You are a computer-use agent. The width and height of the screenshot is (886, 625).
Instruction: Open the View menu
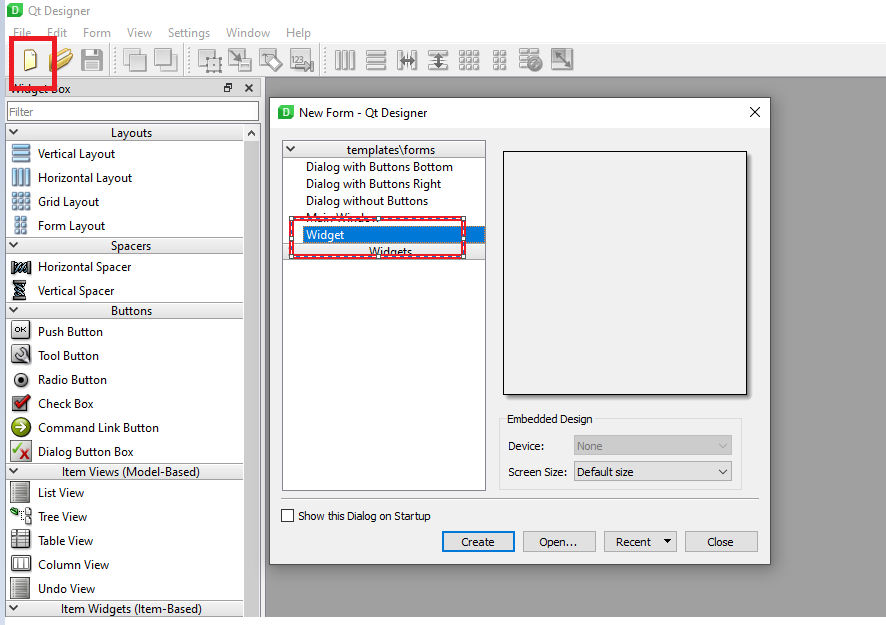[139, 33]
